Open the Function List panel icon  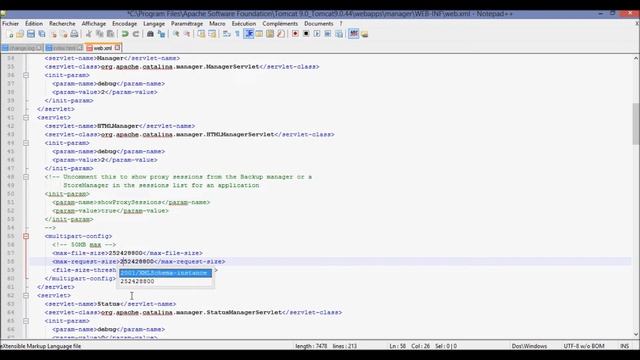281,34
